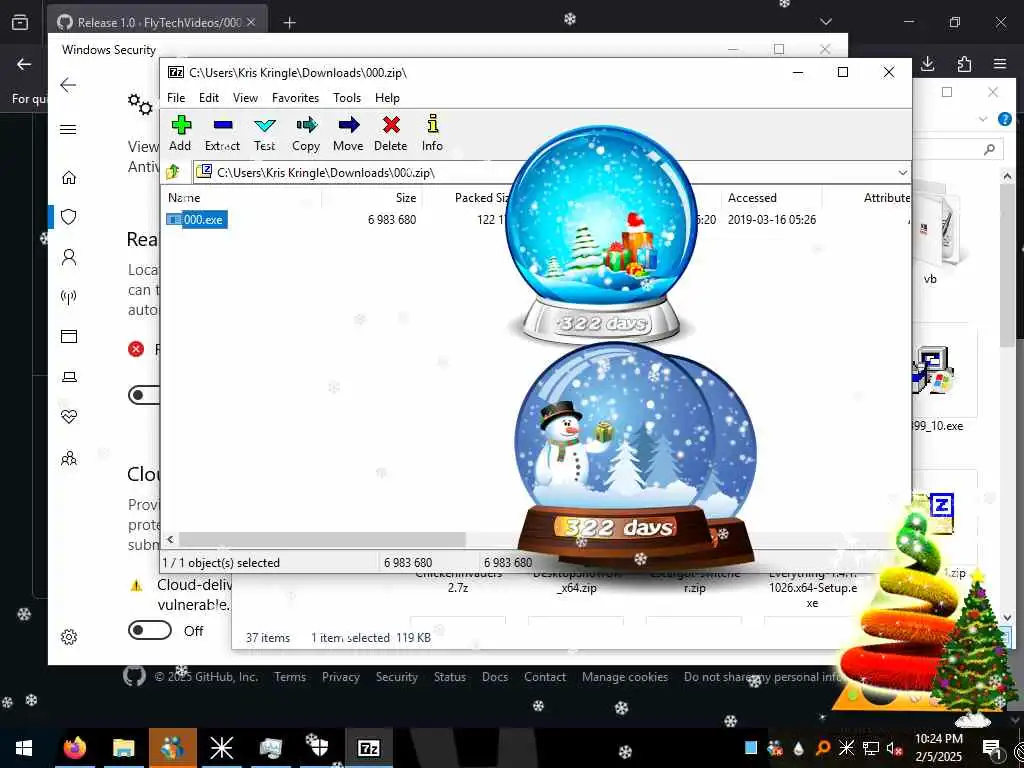1024x768 pixels.
Task: Open Device security laptop sidebar icon
Action: click(69, 377)
